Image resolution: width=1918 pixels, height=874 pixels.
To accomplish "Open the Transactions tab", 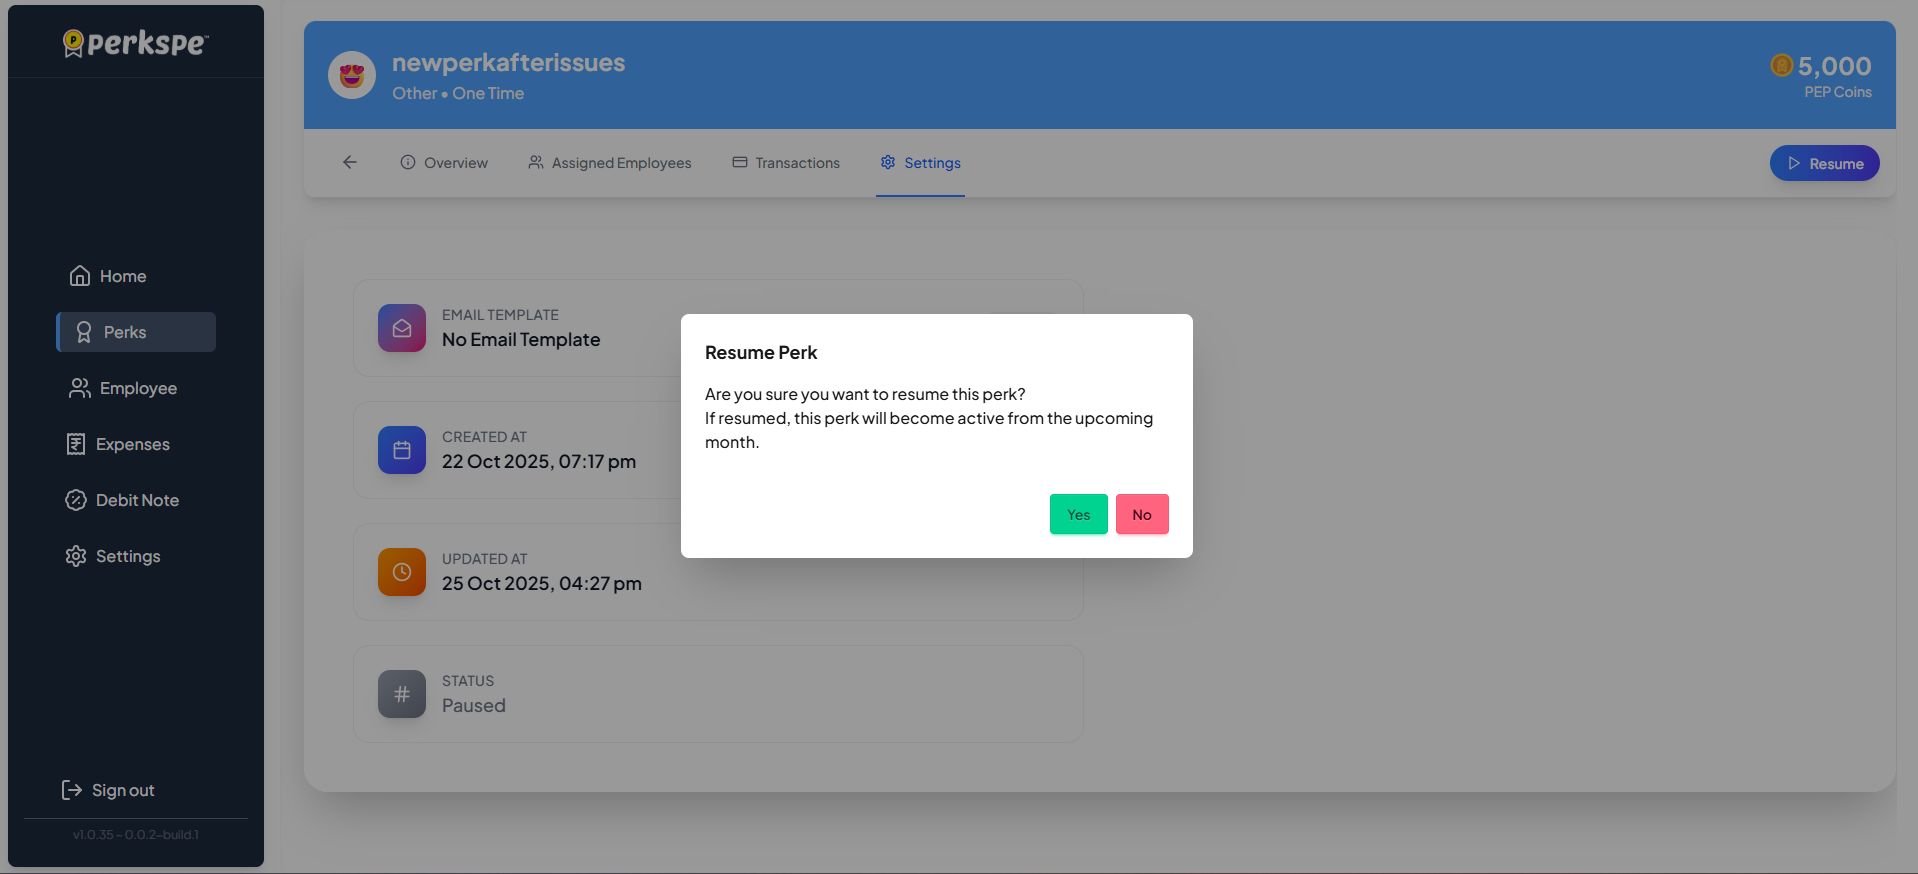I will [x=786, y=163].
